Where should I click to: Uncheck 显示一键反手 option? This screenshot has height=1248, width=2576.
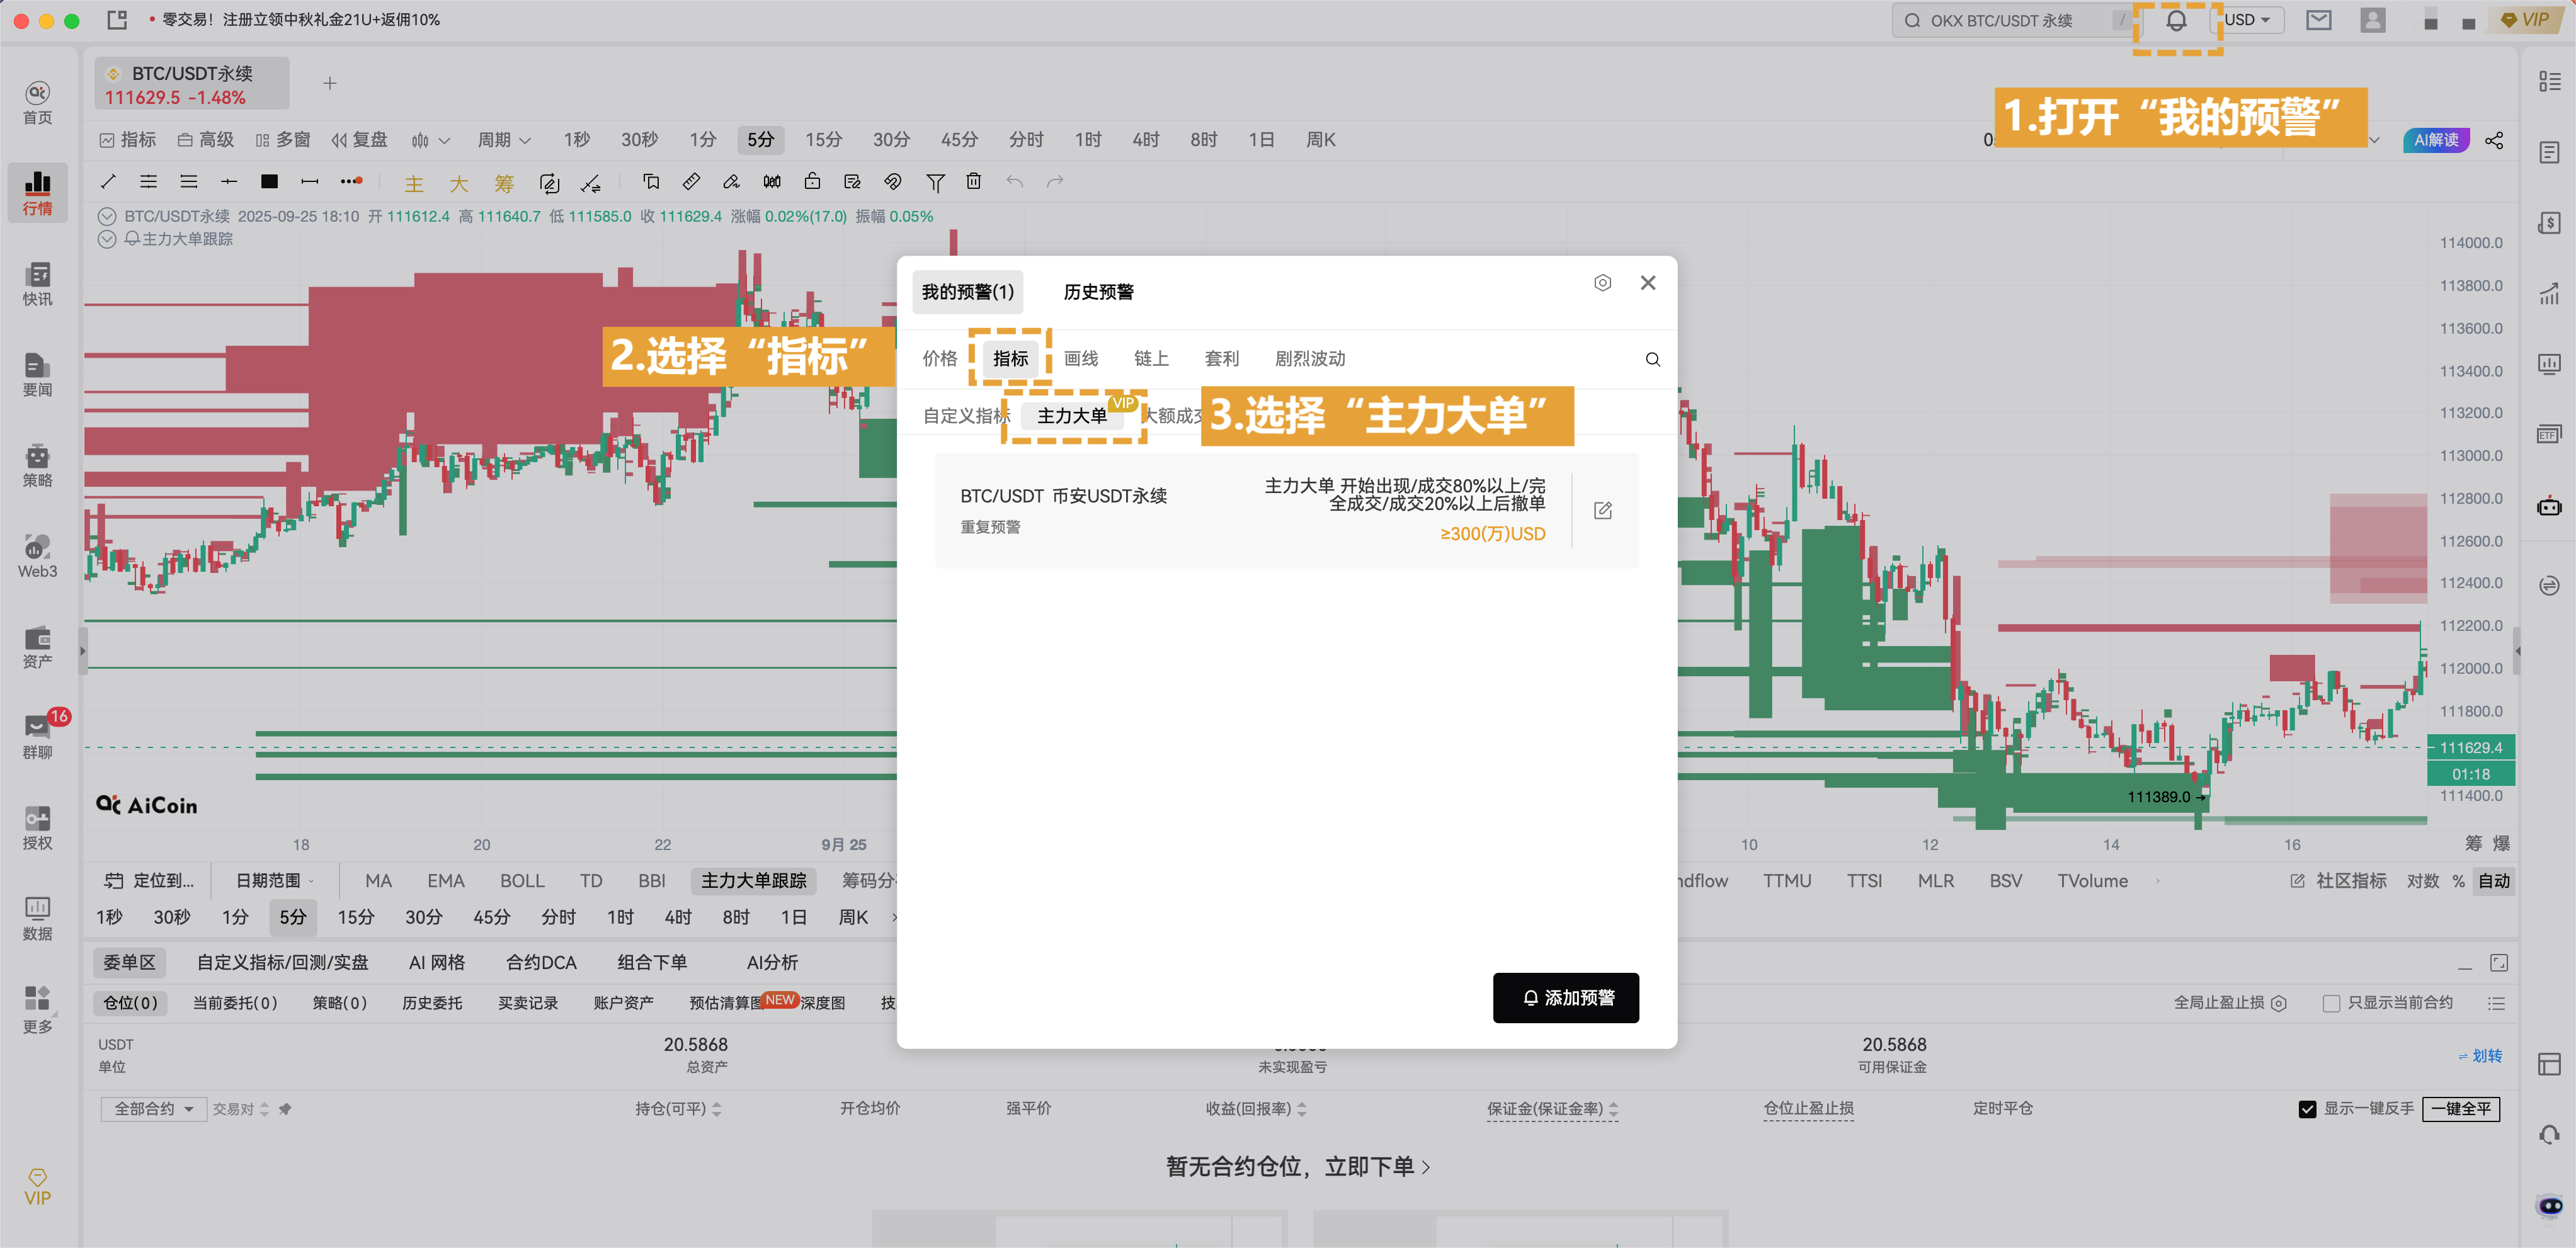coord(2306,1109)
